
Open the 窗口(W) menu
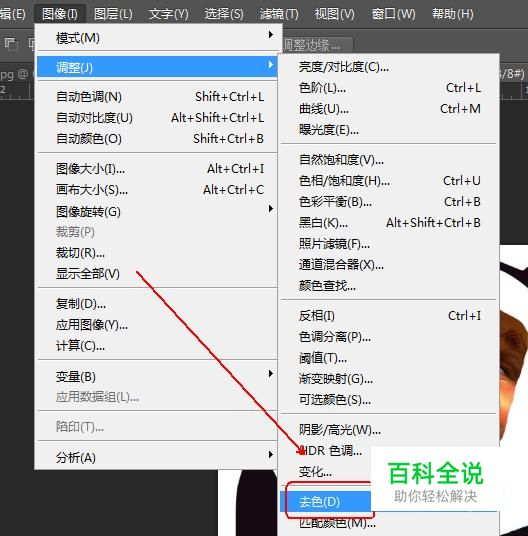[393, 14]
